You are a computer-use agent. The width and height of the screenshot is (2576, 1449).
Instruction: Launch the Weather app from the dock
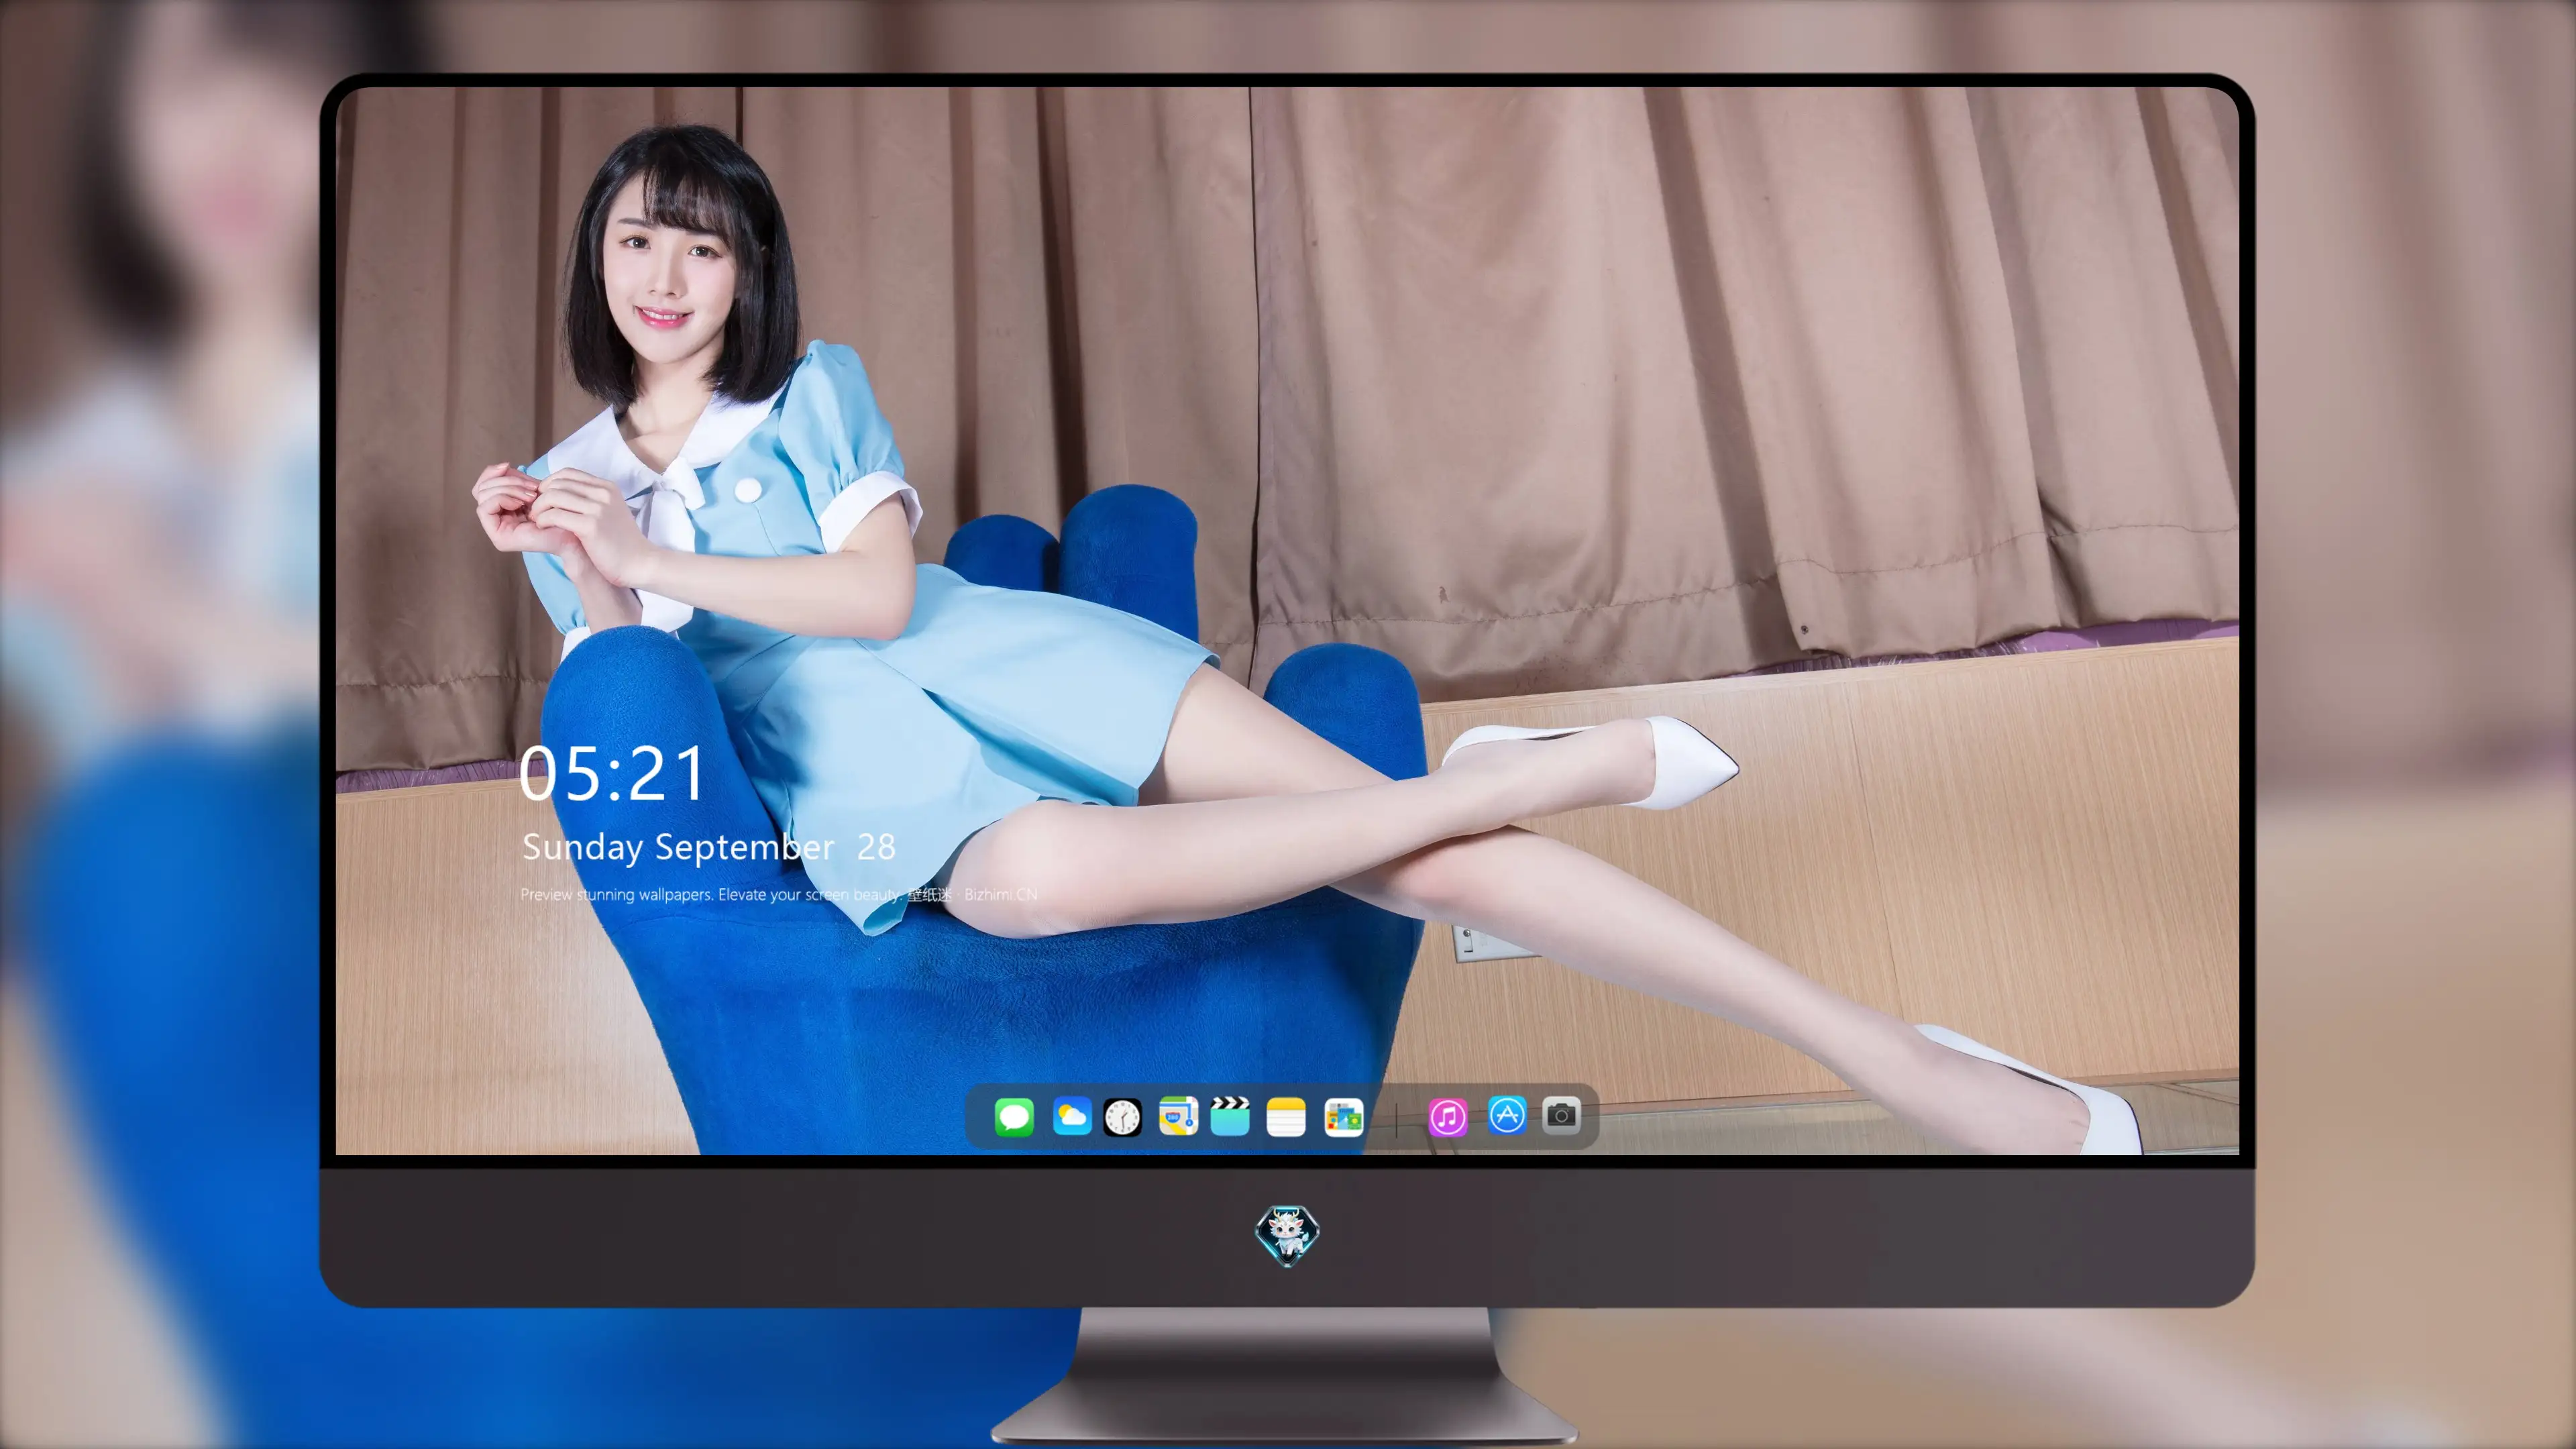click(x=1072, y=1116)
